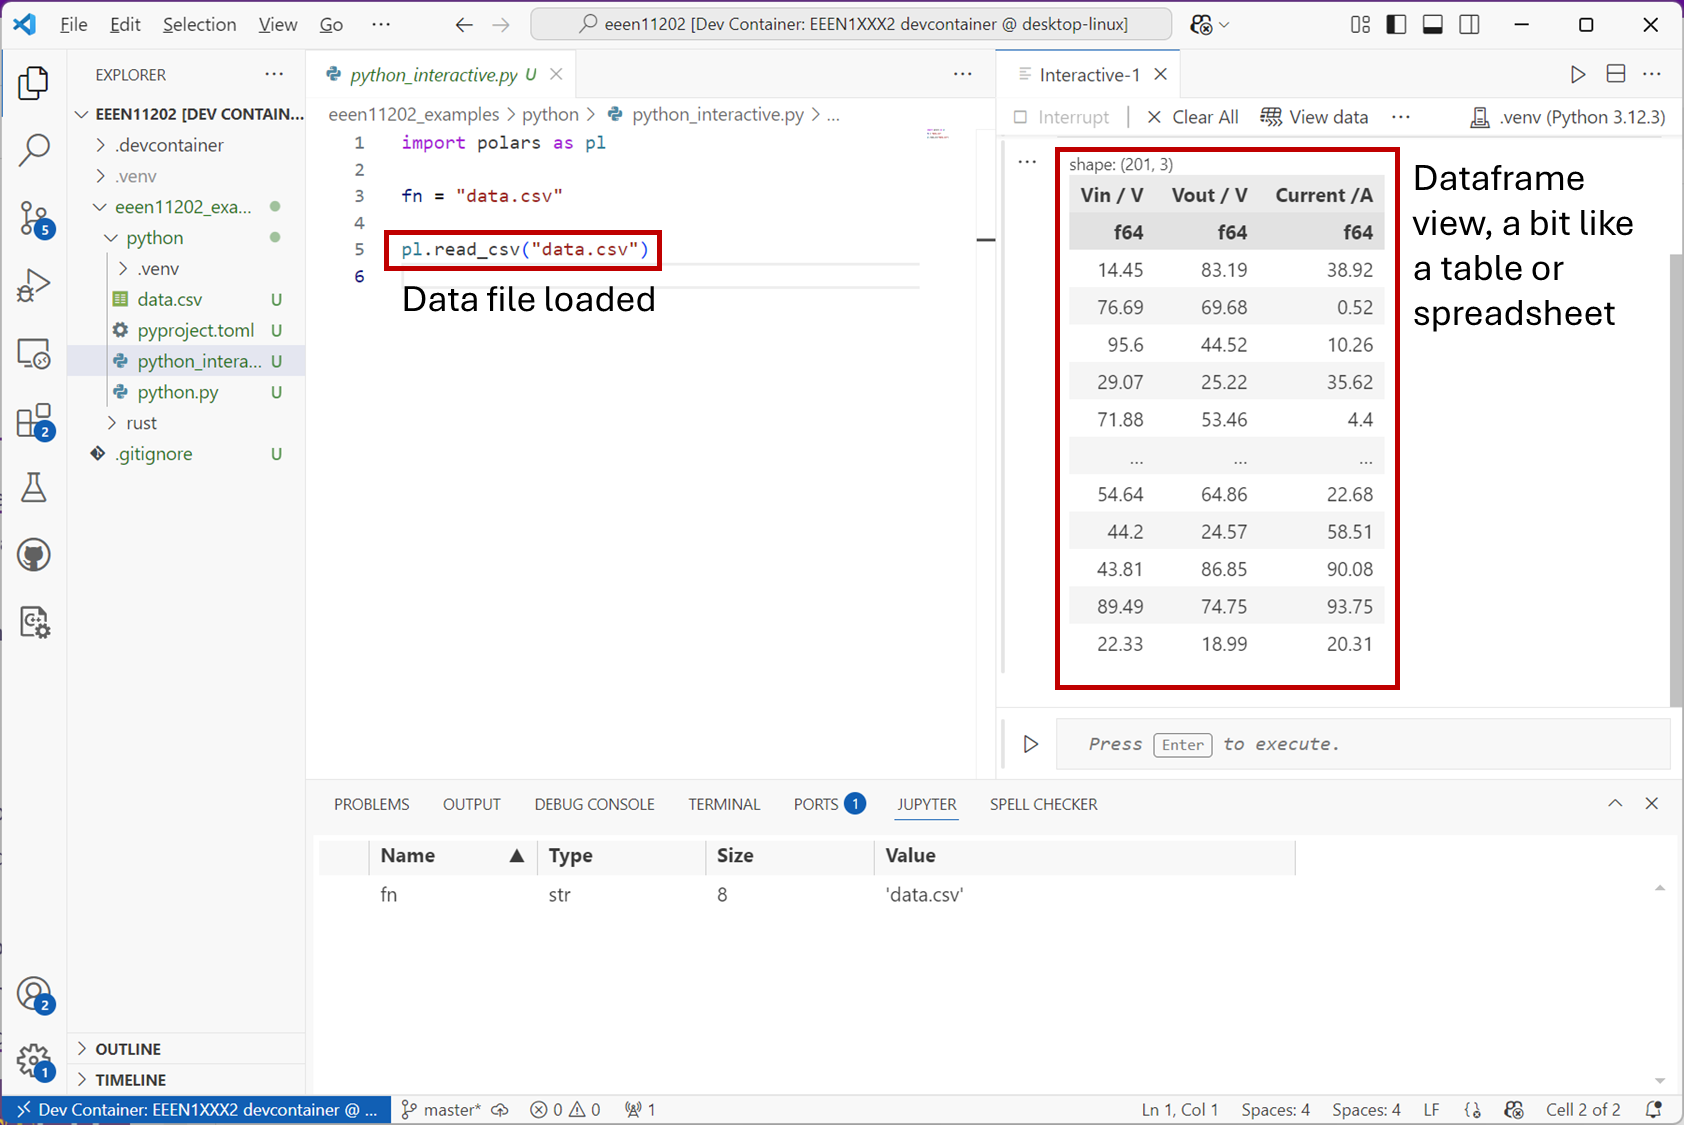Viewport: 1684px width, 1125px height.
Task: Open the Extensions view
Action: click(x=34, y=421)
